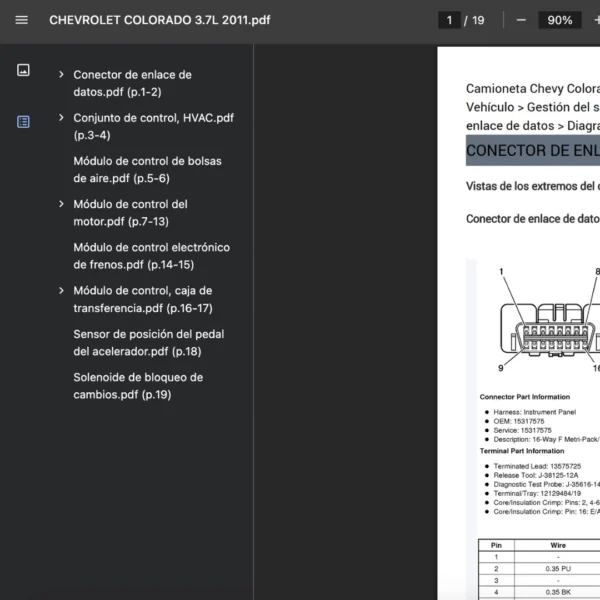Click the Terminated Lead: 13575725 line
This screenshot has width=600, height=600.
[x=537, y=466]
